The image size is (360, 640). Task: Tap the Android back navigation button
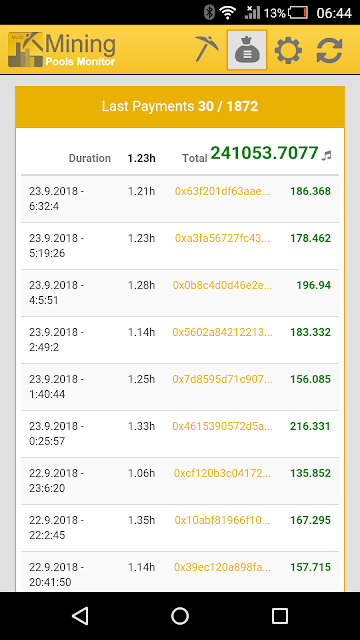click(80, 616)
